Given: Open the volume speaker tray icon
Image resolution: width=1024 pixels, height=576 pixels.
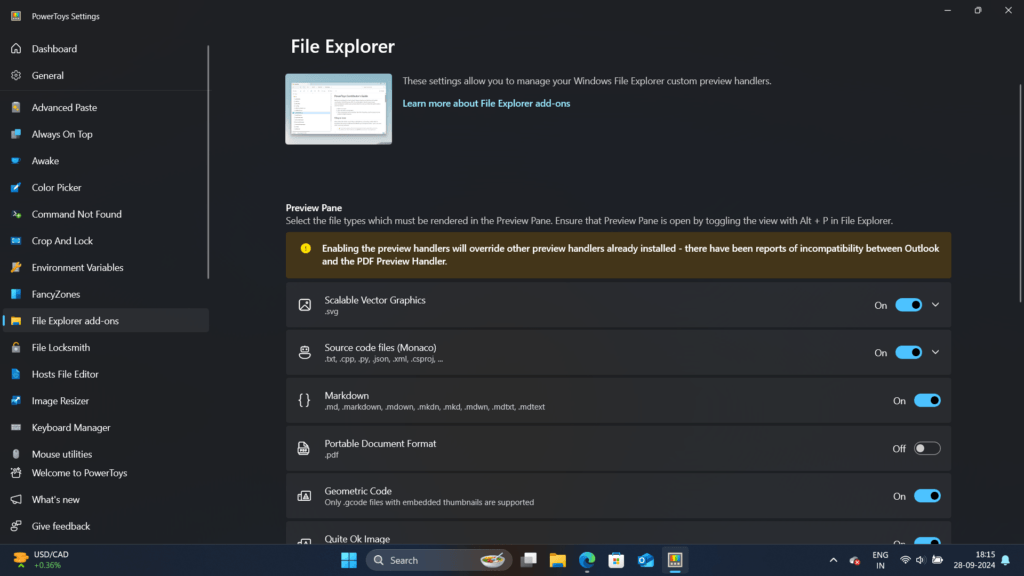Looking at the screenshot, I should click(920, 560).
